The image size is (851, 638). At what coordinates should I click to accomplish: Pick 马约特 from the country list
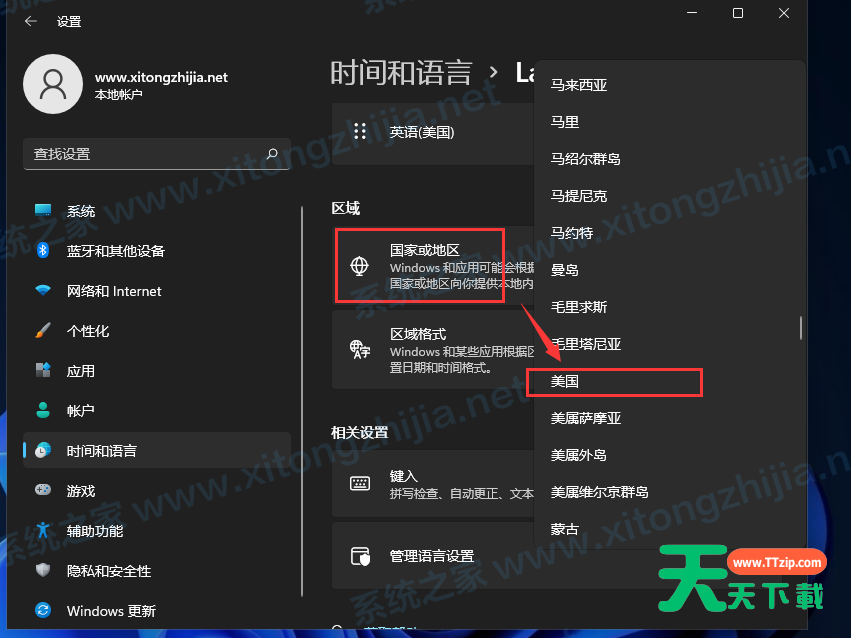[668, 233]
